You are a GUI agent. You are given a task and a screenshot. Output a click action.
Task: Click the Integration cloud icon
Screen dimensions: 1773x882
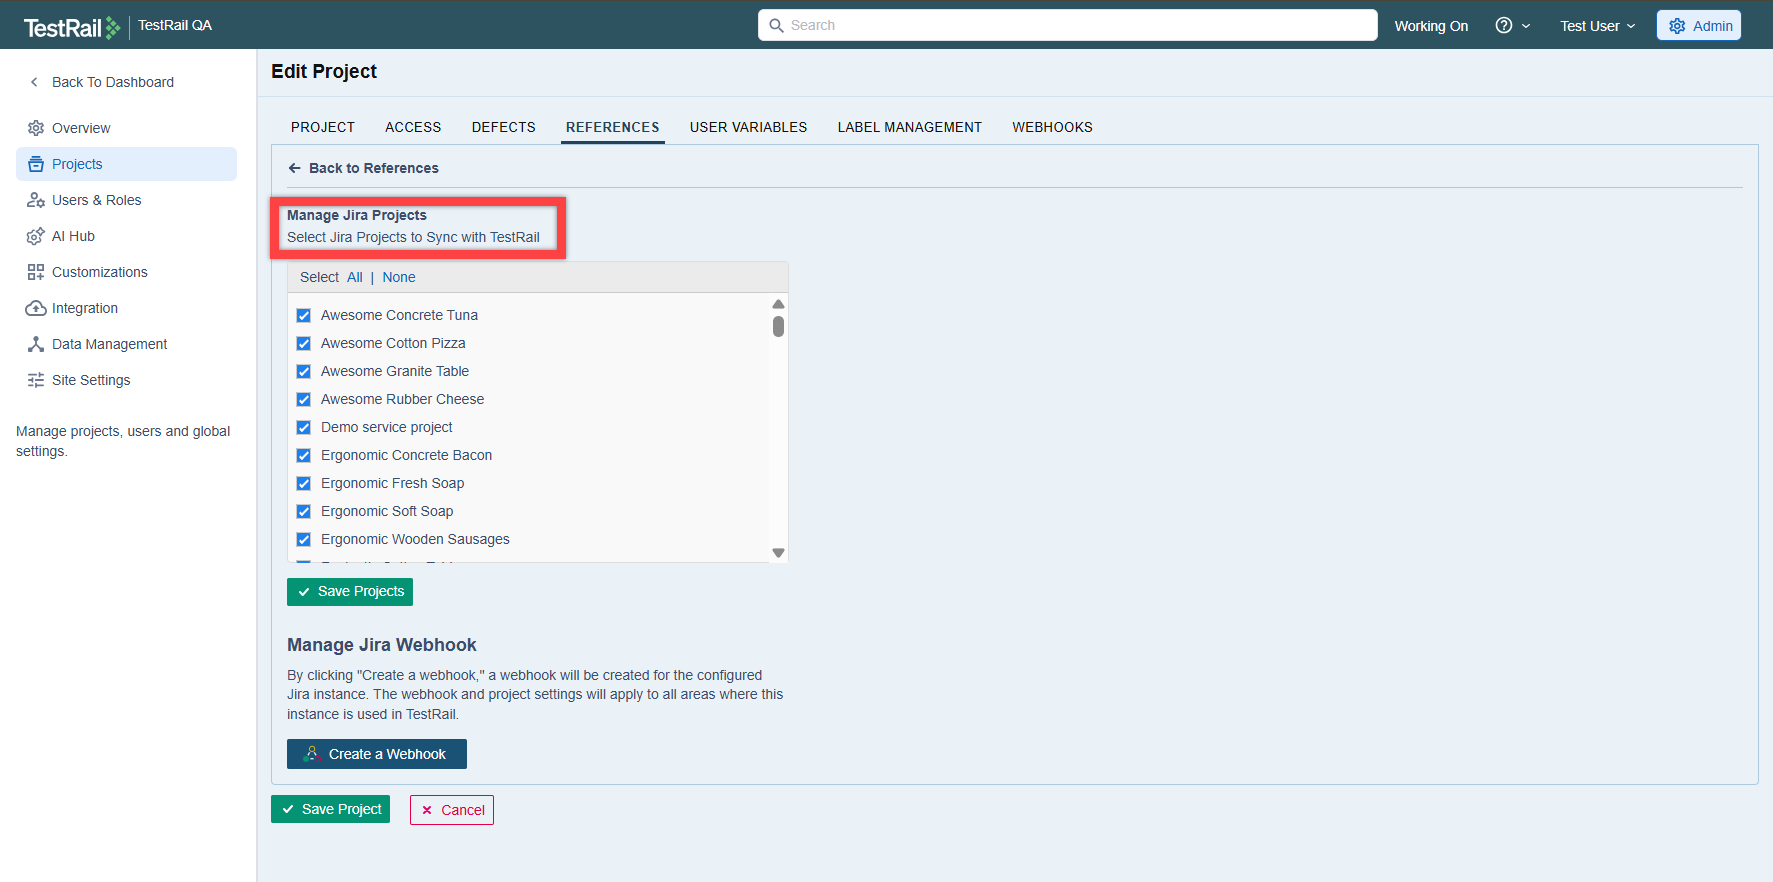[36, 308]
